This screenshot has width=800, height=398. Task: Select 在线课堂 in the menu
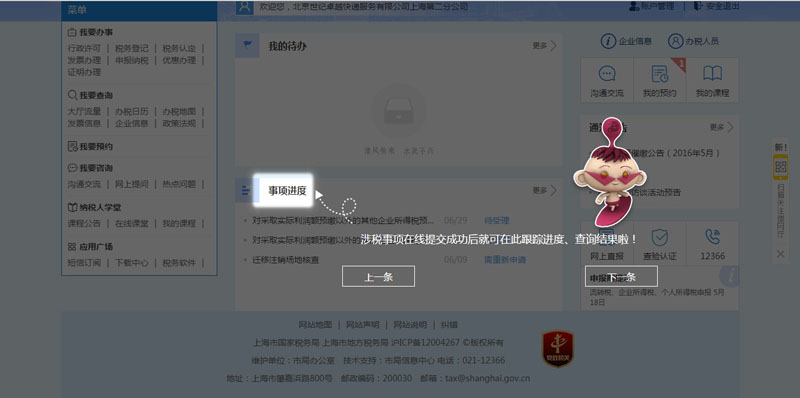(132, 223)
